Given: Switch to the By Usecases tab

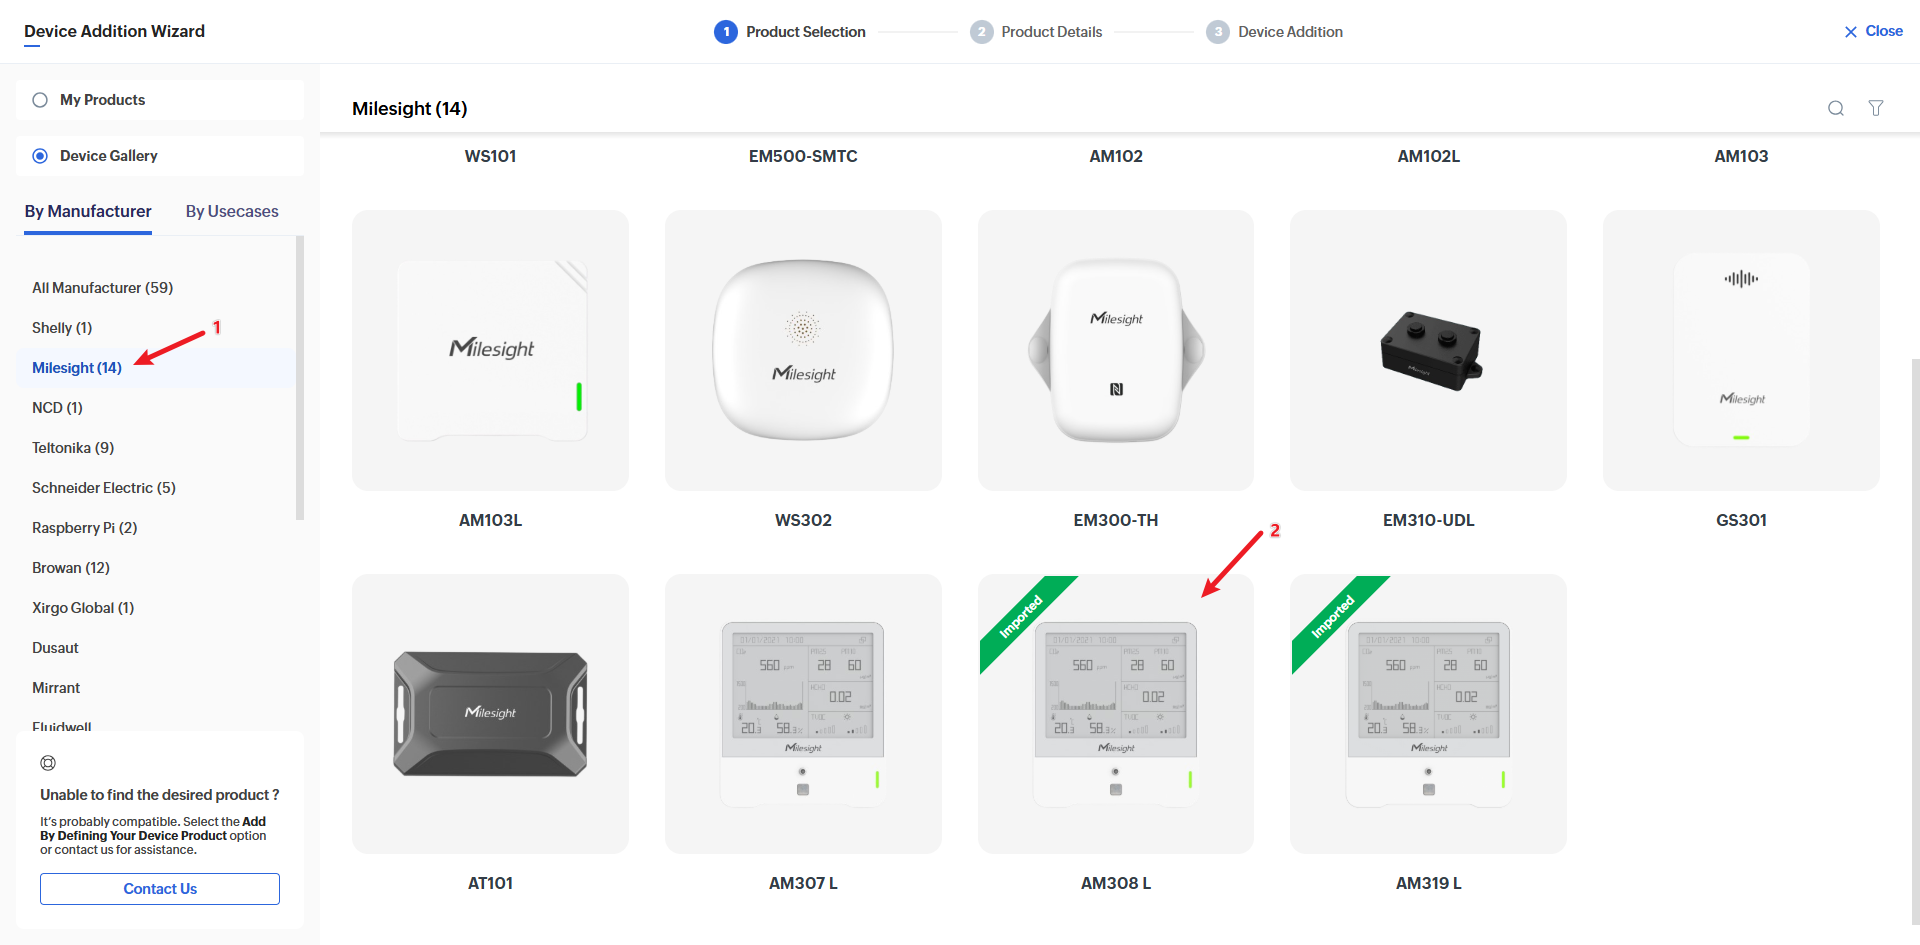Looking at the screenshot, I should (232, 211).
